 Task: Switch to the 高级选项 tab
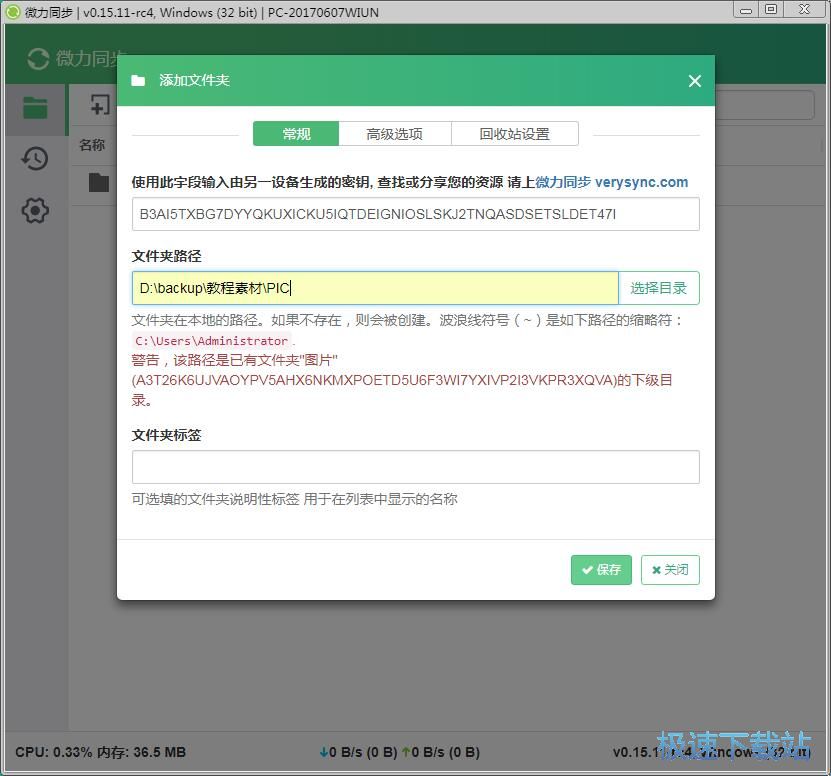click(395, 134)
